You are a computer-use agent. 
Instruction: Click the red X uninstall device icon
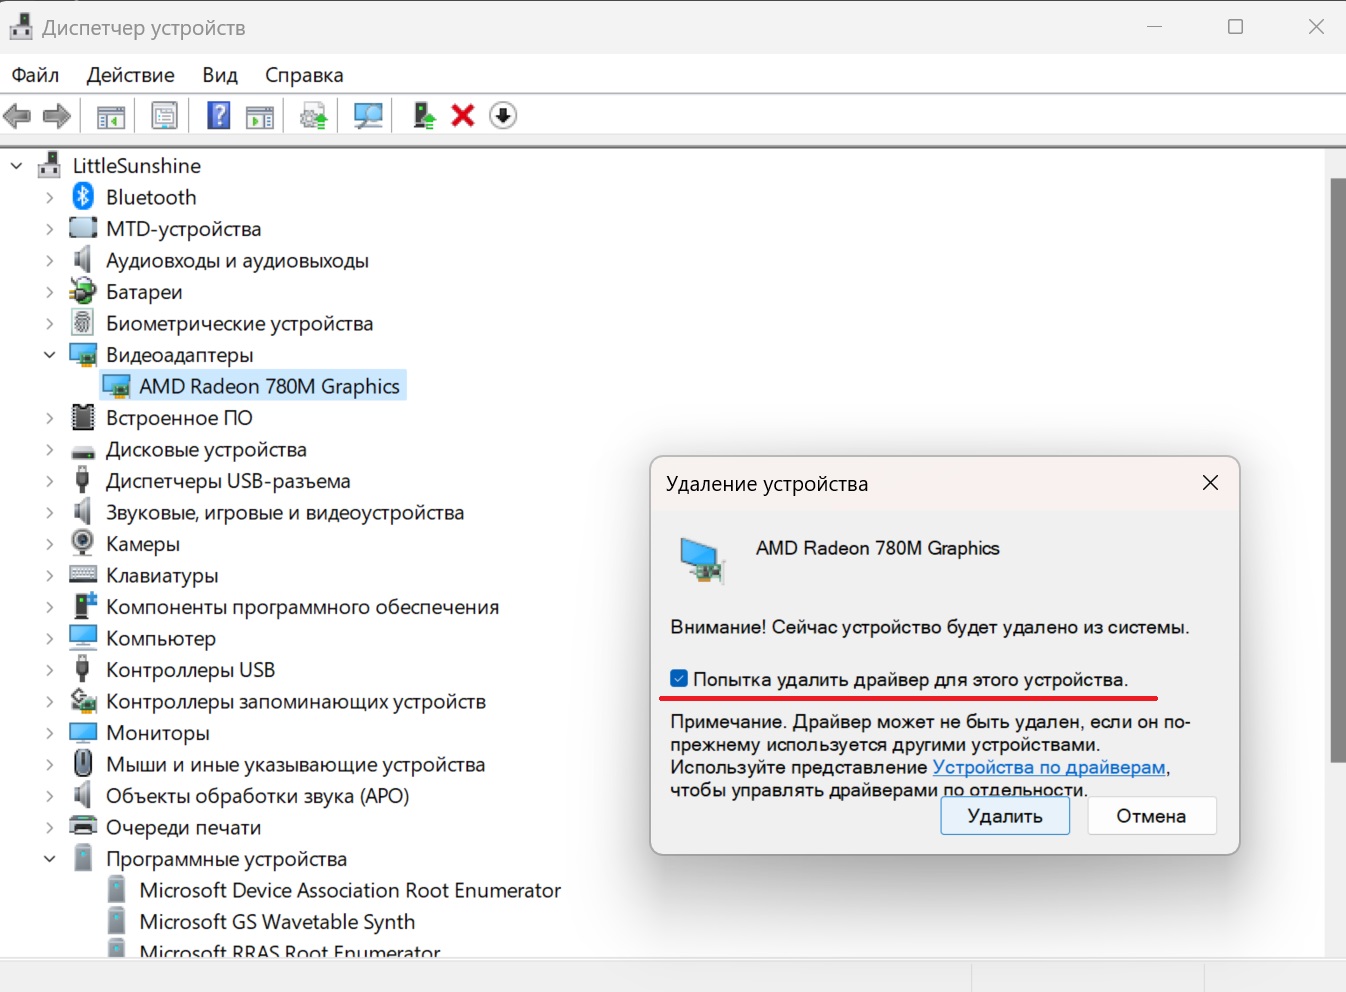coord(462,116)
